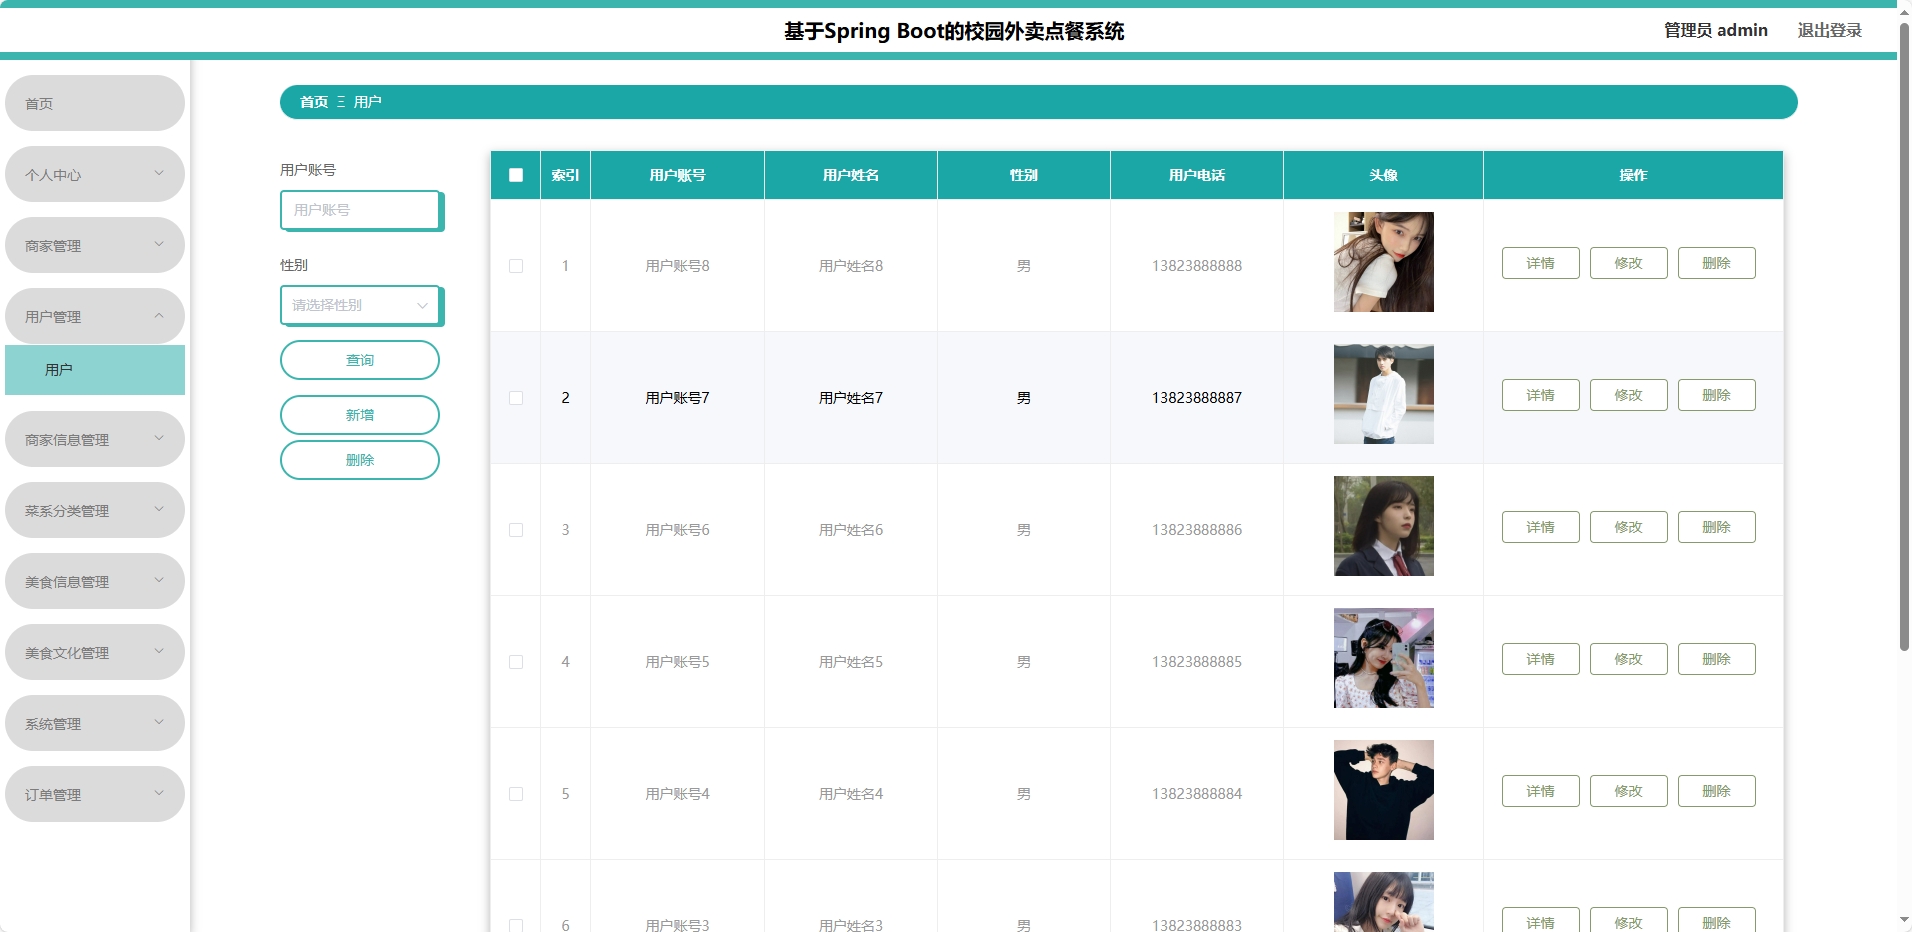Check the row for 用户账号6
1912x932 pixels.
[516, 530]
